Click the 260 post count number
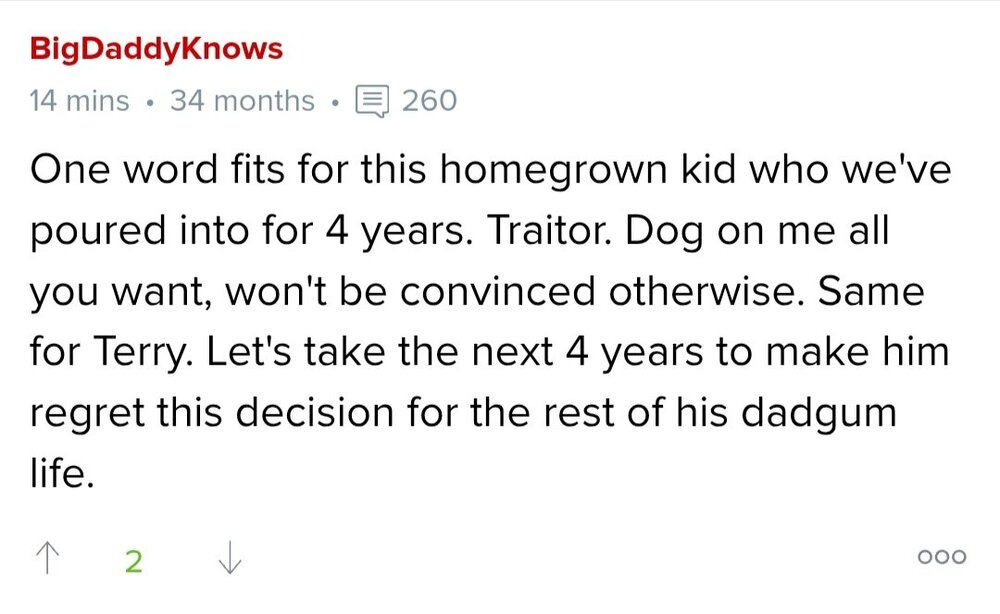 pyautogui.click(x=429, y=101)
